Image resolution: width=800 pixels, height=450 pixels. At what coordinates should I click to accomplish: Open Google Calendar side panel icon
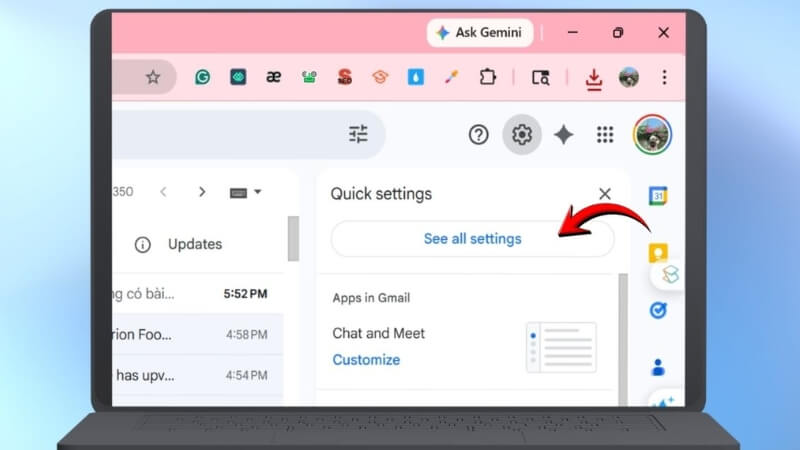pyautogui.click(x=658, y=196)
